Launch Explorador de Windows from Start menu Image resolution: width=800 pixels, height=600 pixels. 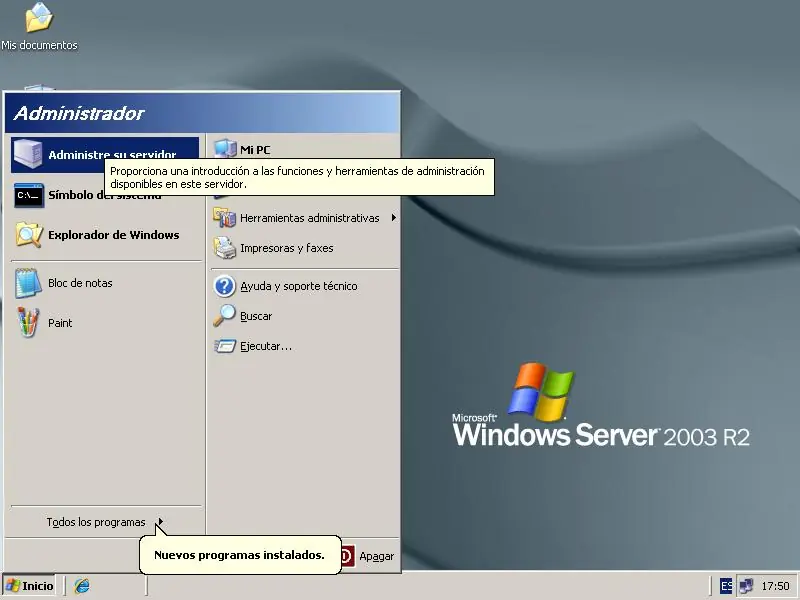105,235
